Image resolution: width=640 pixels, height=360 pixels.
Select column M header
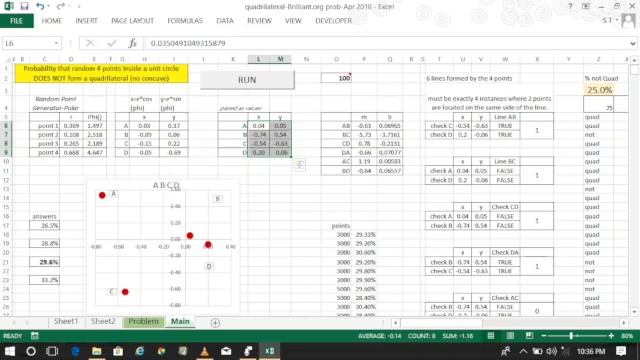(x=280, y=59)
